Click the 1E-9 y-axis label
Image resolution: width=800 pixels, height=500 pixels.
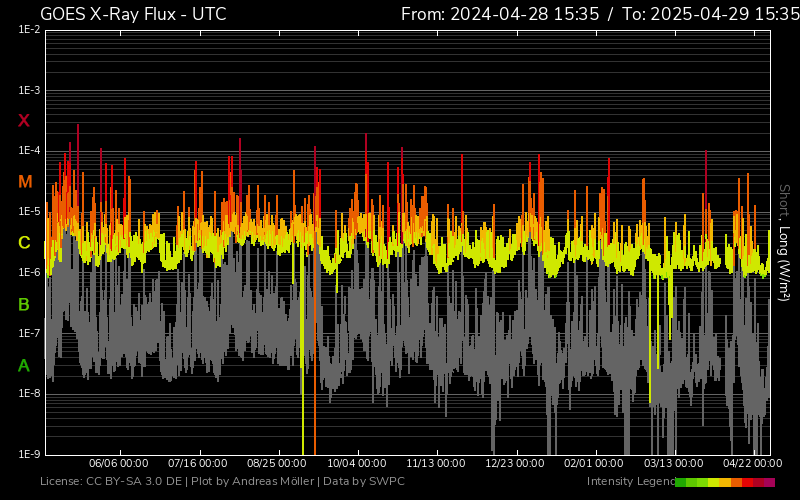click(x=29, y=454)
